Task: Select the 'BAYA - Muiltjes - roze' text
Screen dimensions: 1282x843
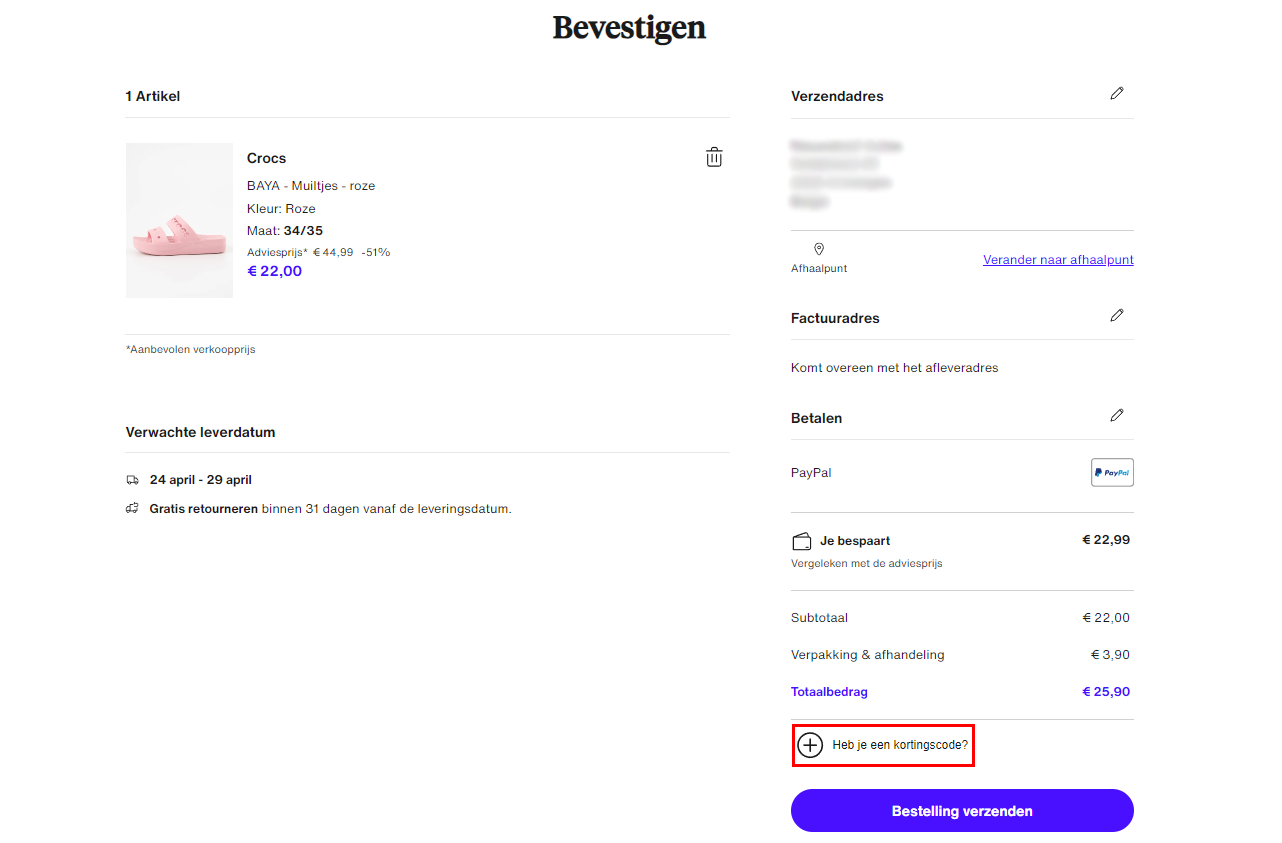Action: click(x=311, y=186)
